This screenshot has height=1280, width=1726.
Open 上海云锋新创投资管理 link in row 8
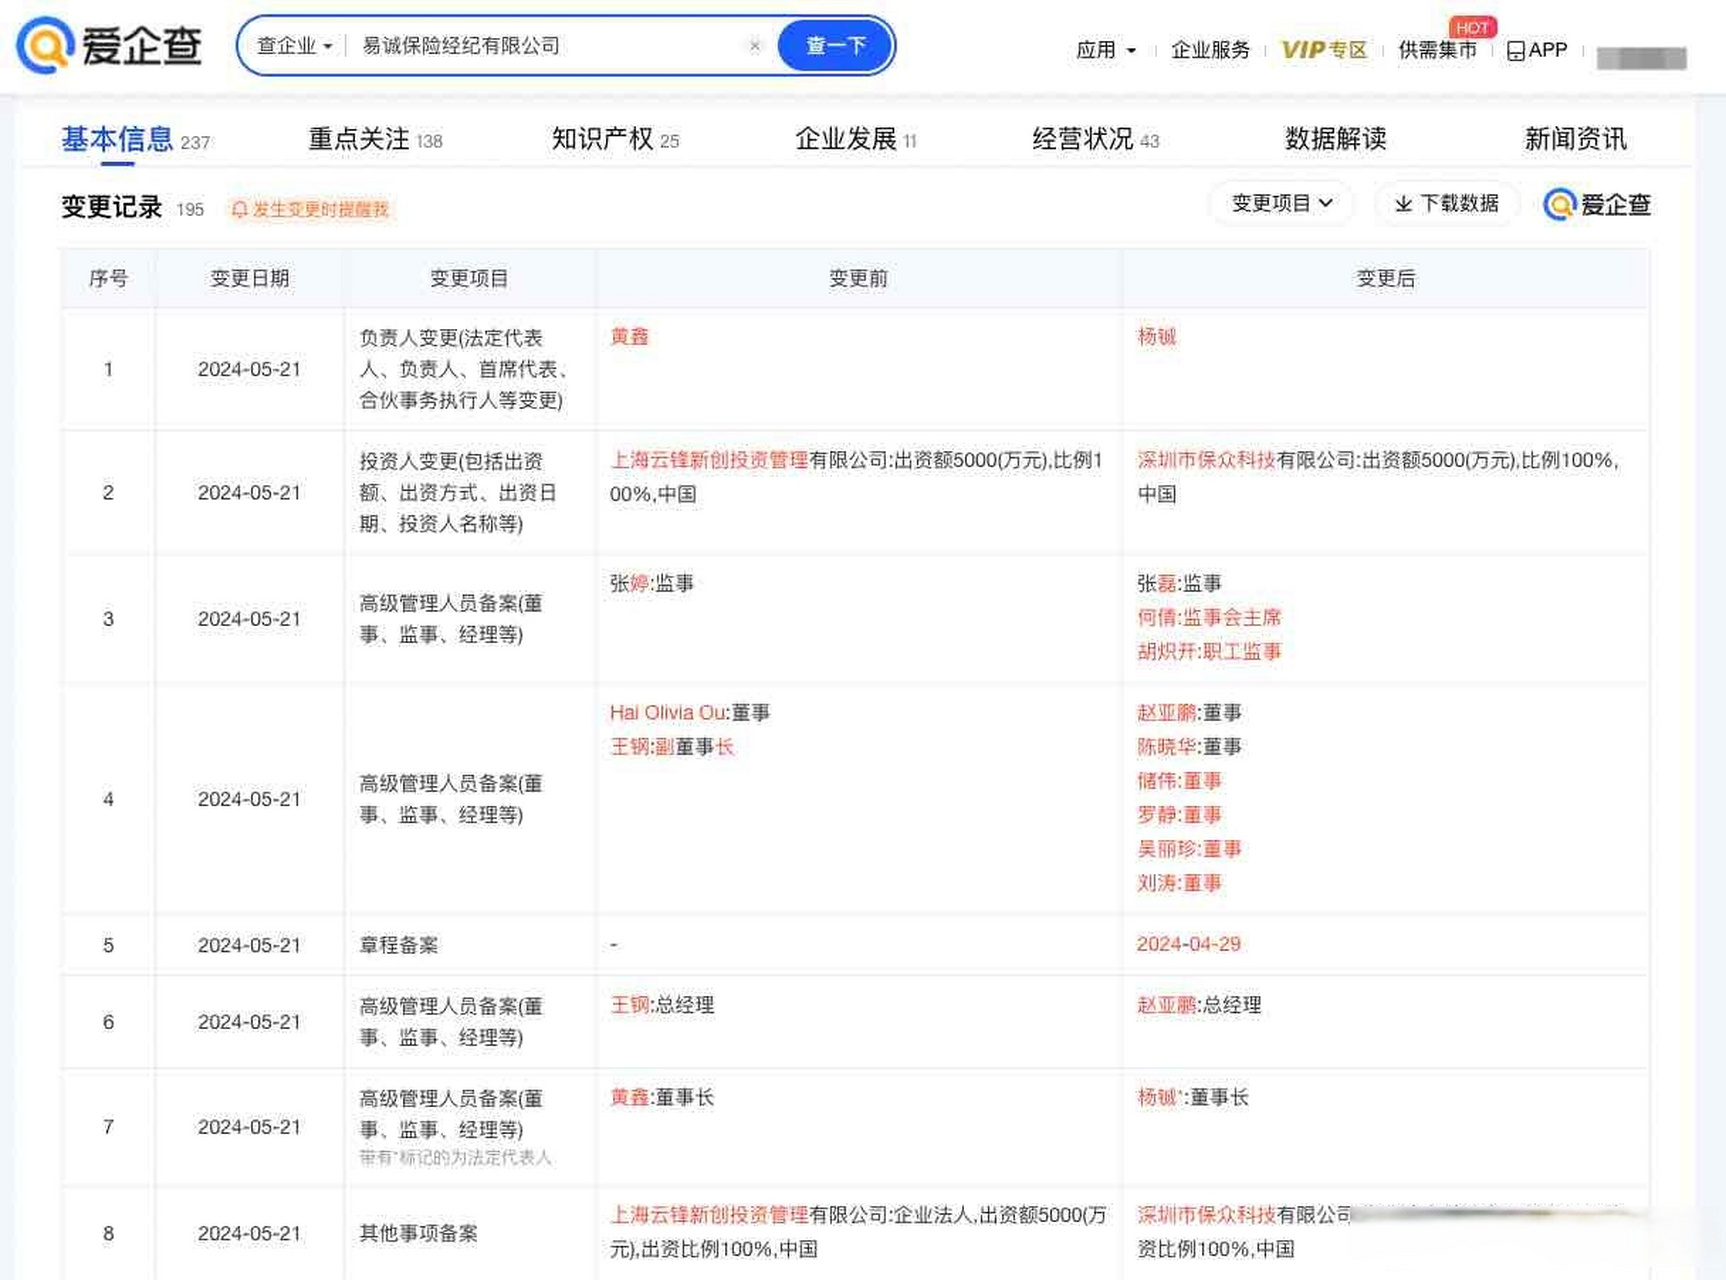(709, 1215)
